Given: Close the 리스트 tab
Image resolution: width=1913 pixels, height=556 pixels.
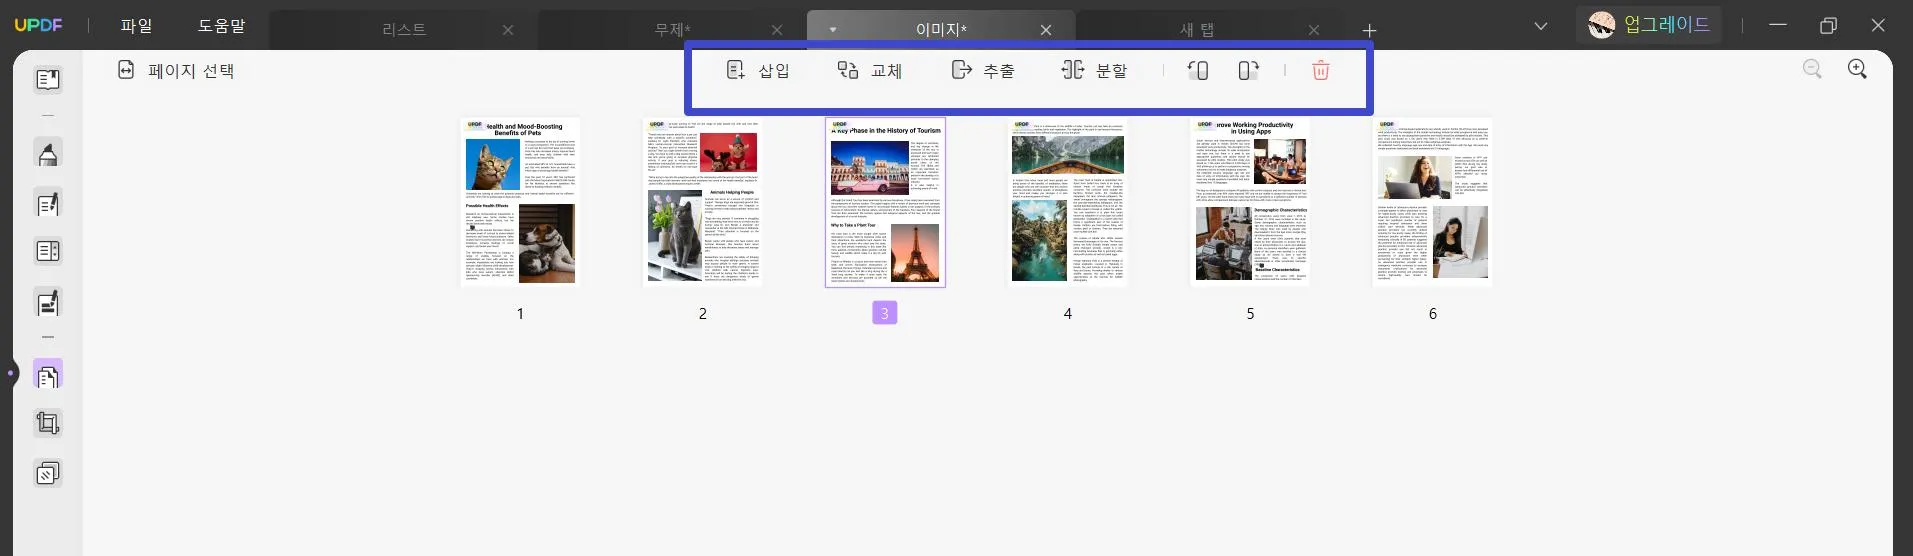Looking at the screenshot, I should [x=508, y=30].
